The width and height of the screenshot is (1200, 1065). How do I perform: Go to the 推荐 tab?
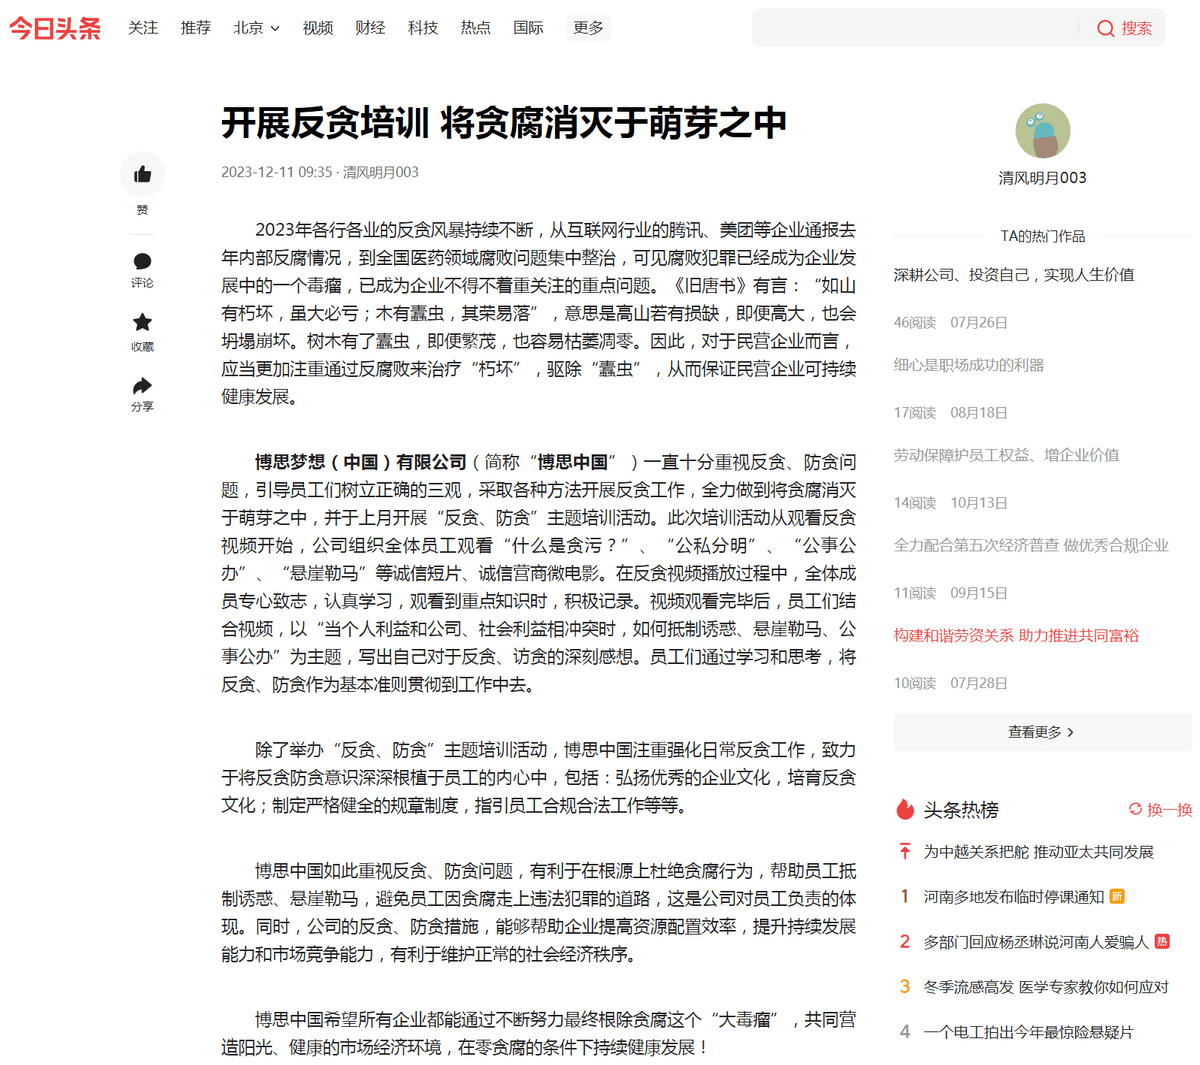coord(196,28)
